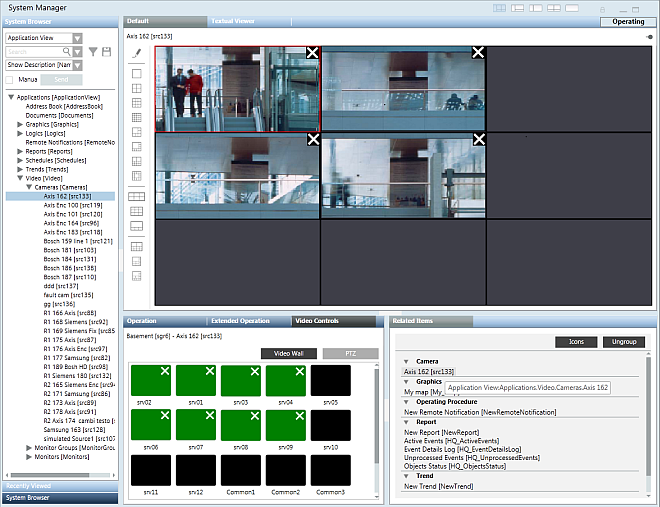This screenshot has height=507, width=660.
Task: Collapse the Report section in Related Items
Action: [x=407, y=422]
